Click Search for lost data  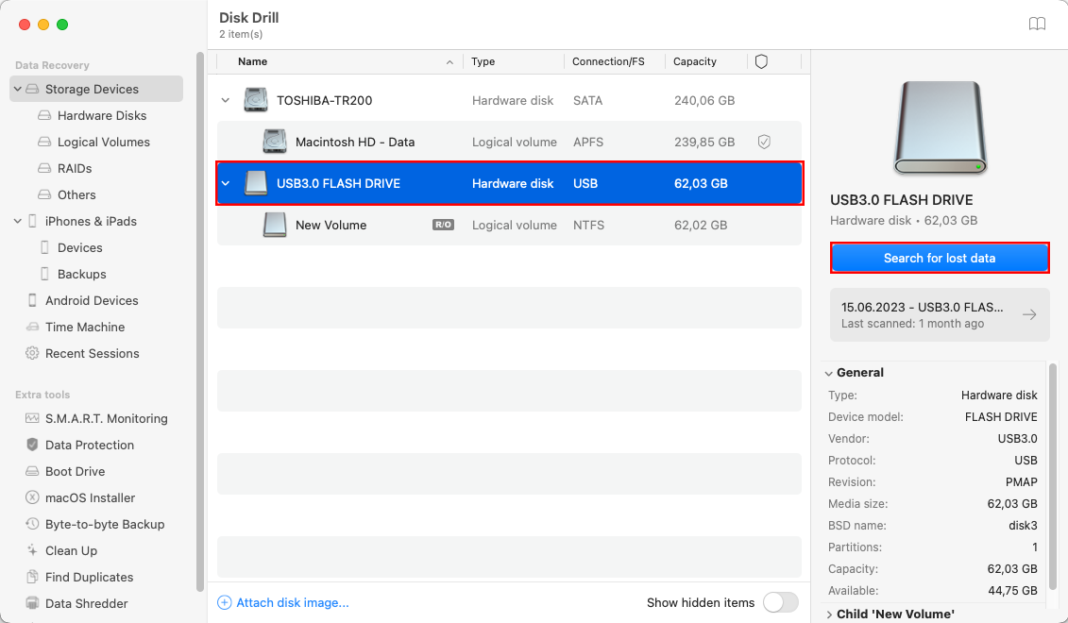pyautogui.click(x=939, y=258)
